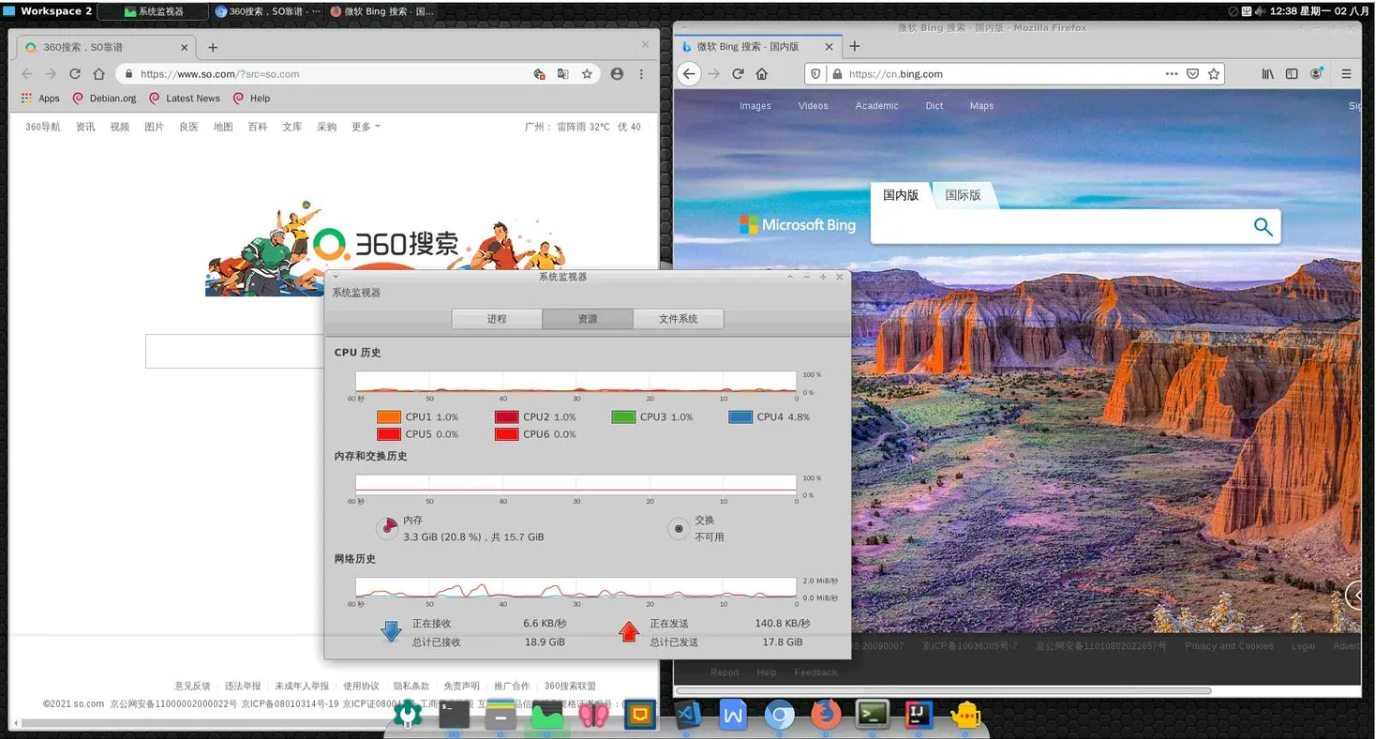Viewport: 1377px width, 739px height.
Task: Switch to the 进程 tab in system monitor
Action: (497, 318)
